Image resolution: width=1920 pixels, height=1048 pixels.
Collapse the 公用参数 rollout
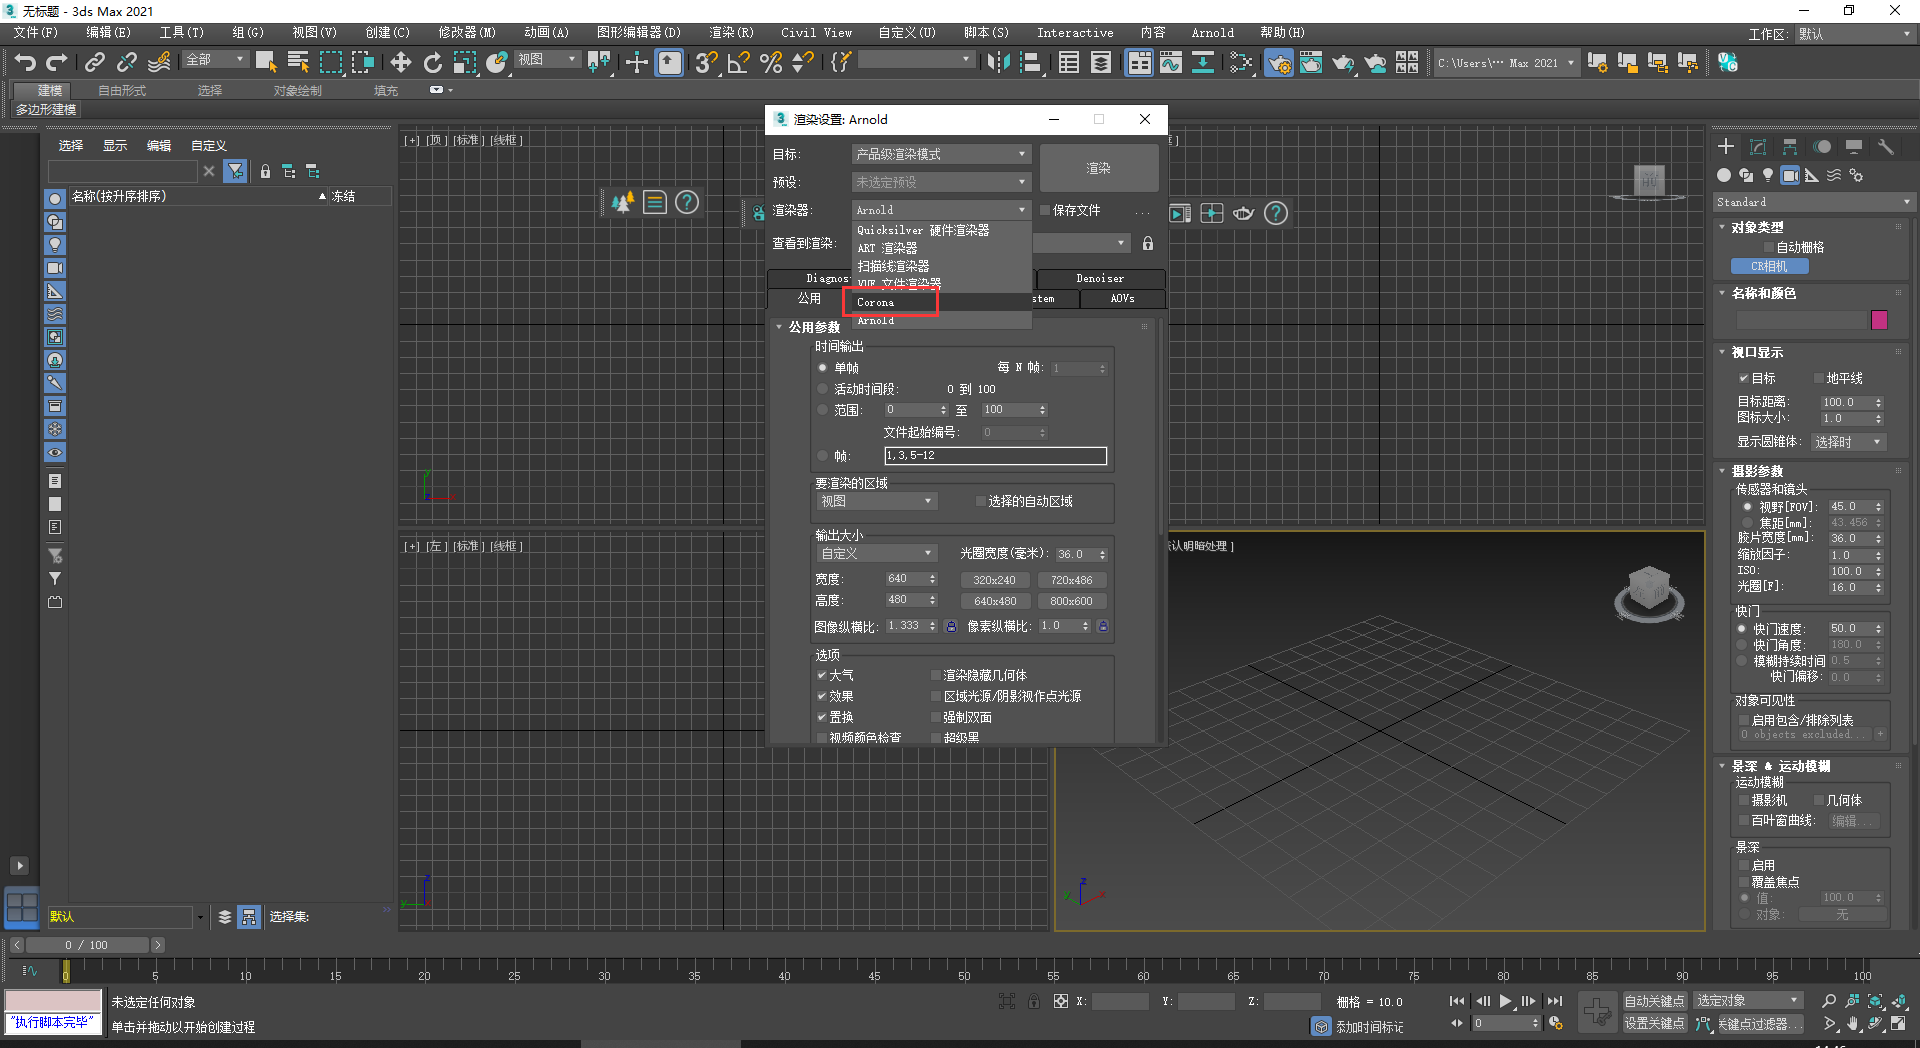click(781, 326)
